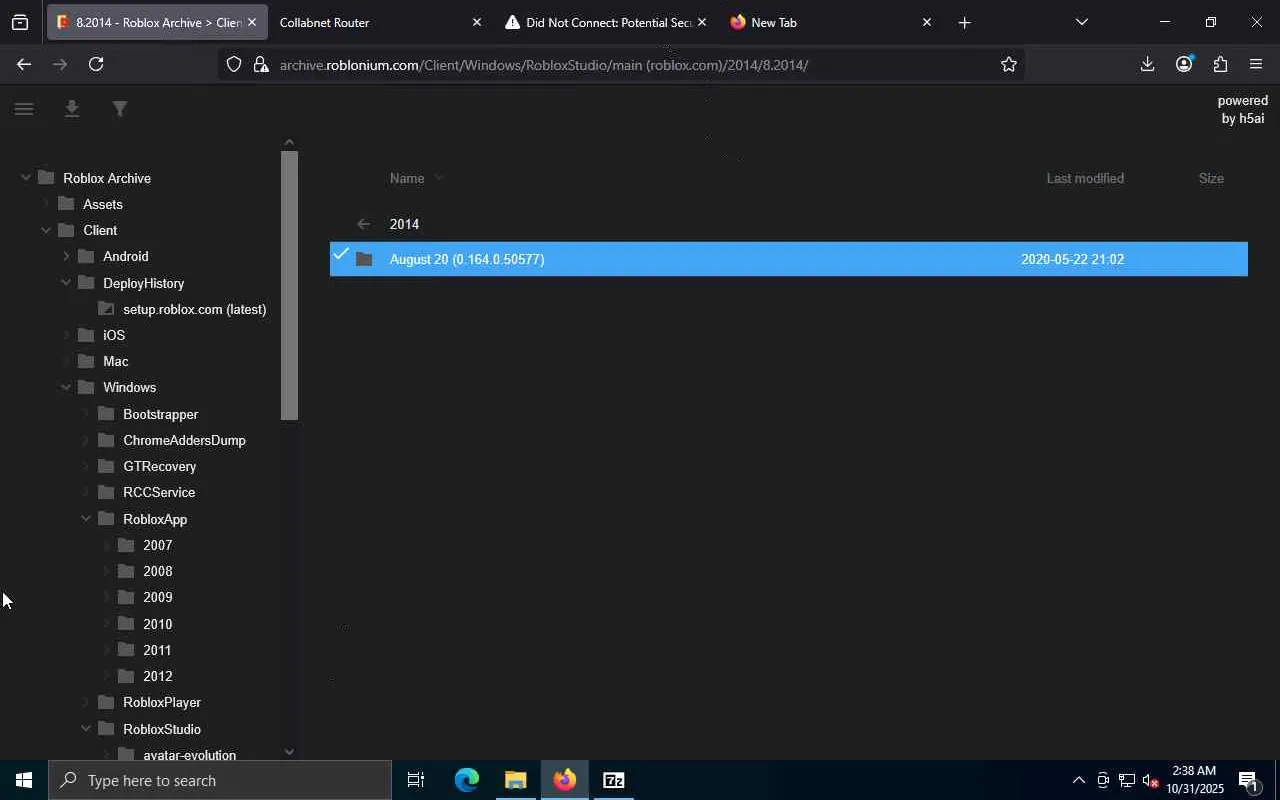
Task: Expand the RobloxPlayer tree folder
Action: pyautogui.click(x=86, y=702)
